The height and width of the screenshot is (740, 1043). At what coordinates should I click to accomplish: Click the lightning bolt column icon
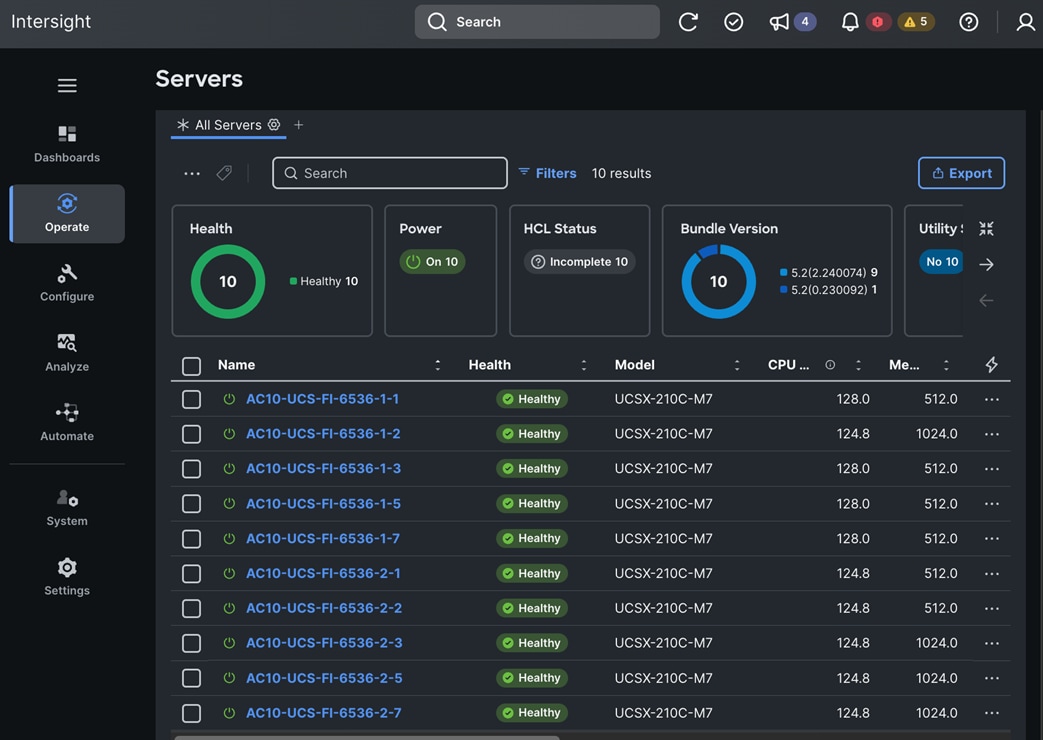click(x=992, y=365)
